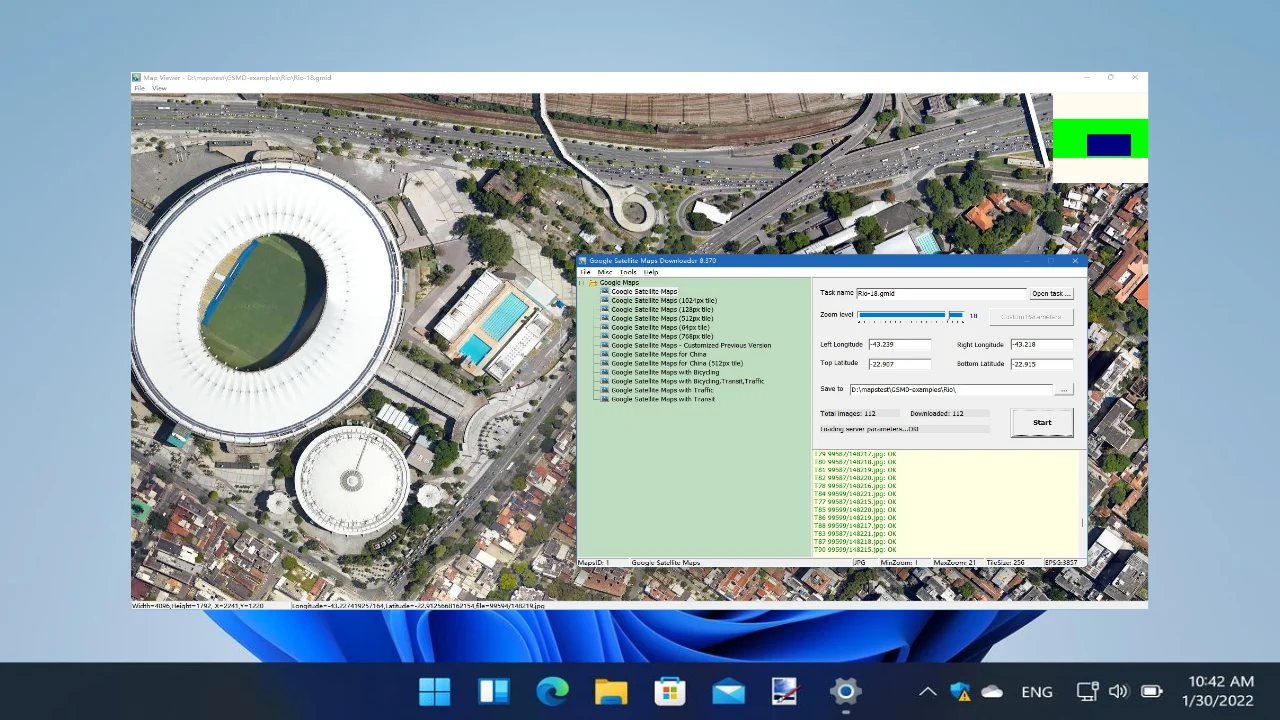Select Google Satellite Maps with Bicycling
The image size is (1280, 720).
click(x=665, y=372)
